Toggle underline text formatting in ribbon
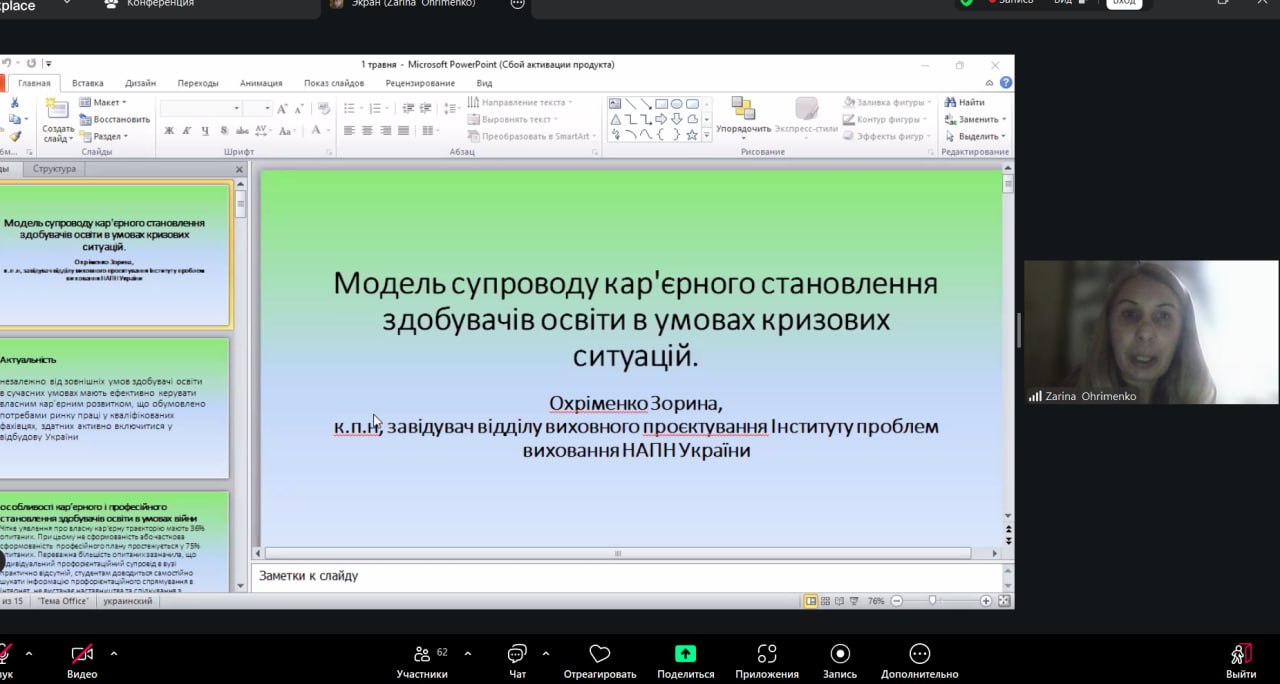The height and width of the screenshot is (684, 1280). 205,131
